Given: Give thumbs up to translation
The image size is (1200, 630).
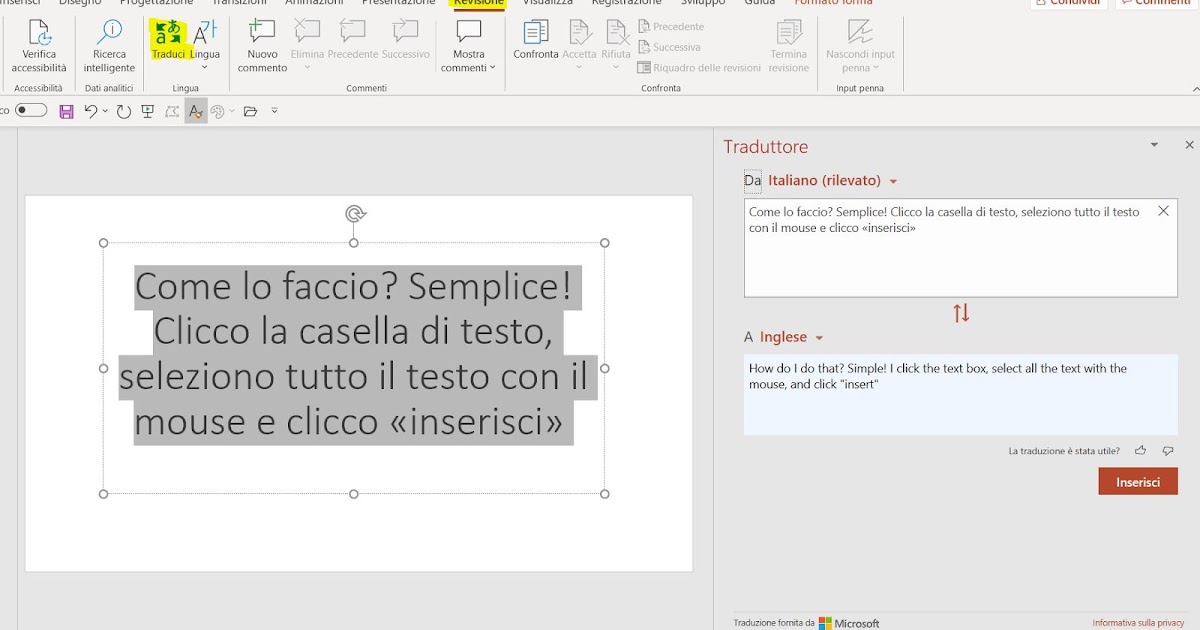Looking at the screenshot, I should coord(1141,451).
